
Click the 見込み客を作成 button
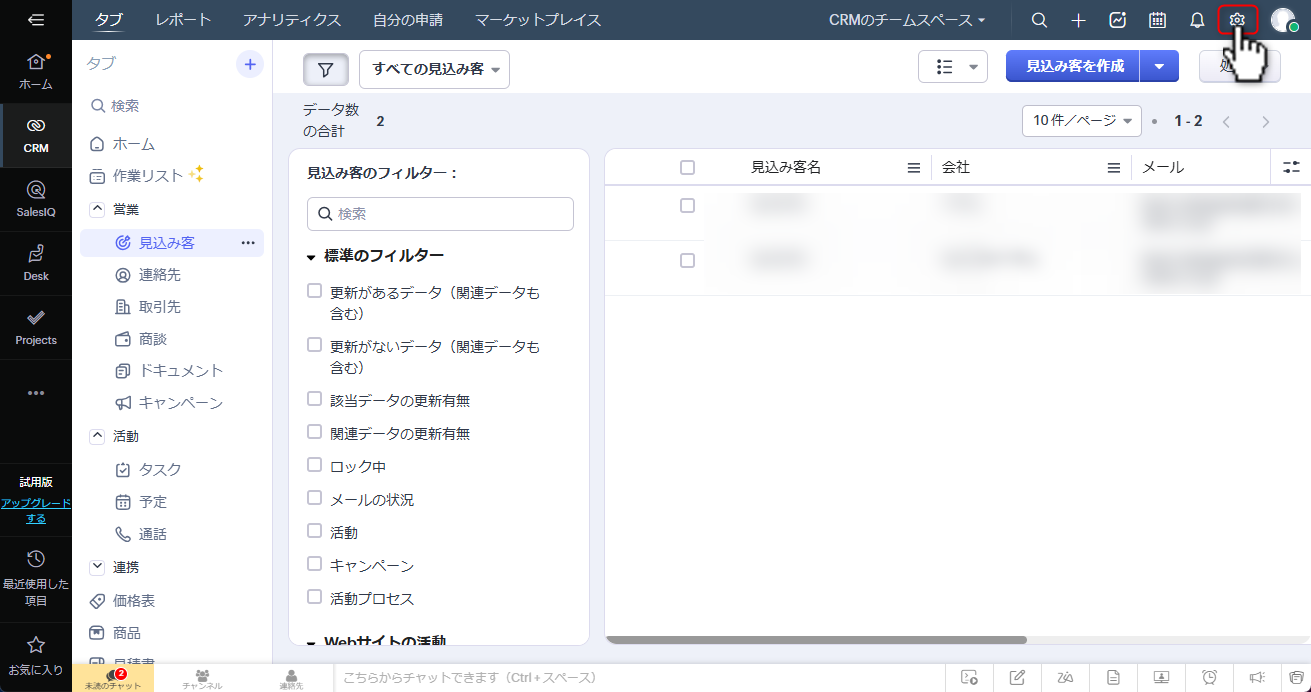(1074, 66)
